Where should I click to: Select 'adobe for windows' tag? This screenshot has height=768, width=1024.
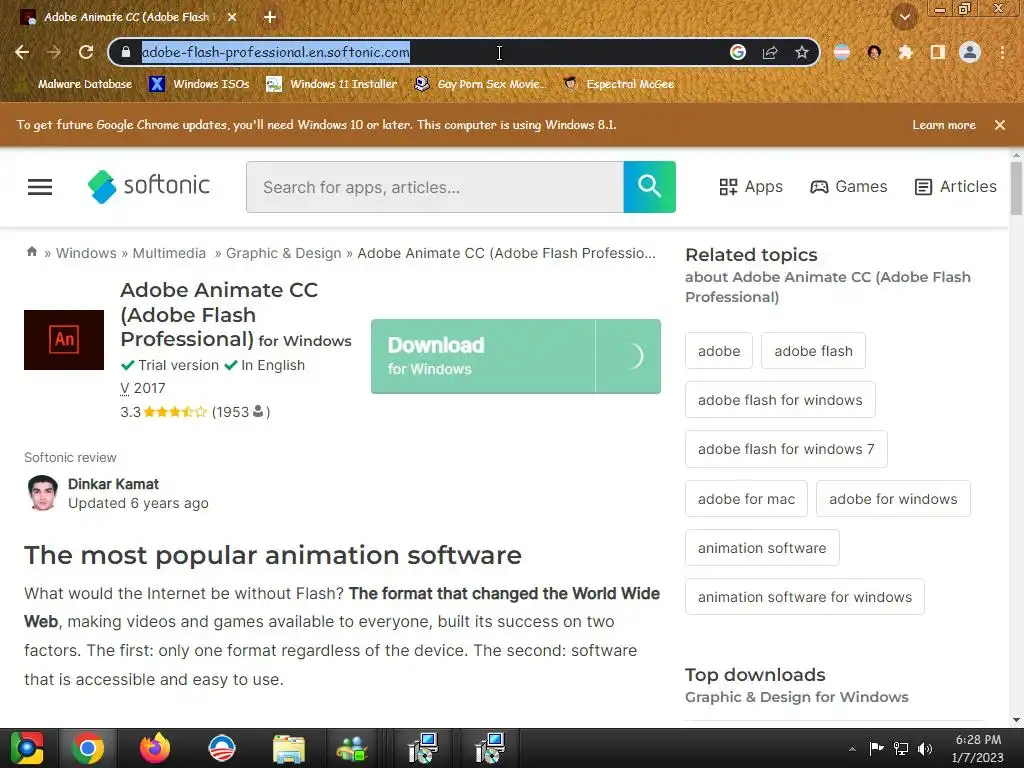pyautogui.click(x=893, y=499)
